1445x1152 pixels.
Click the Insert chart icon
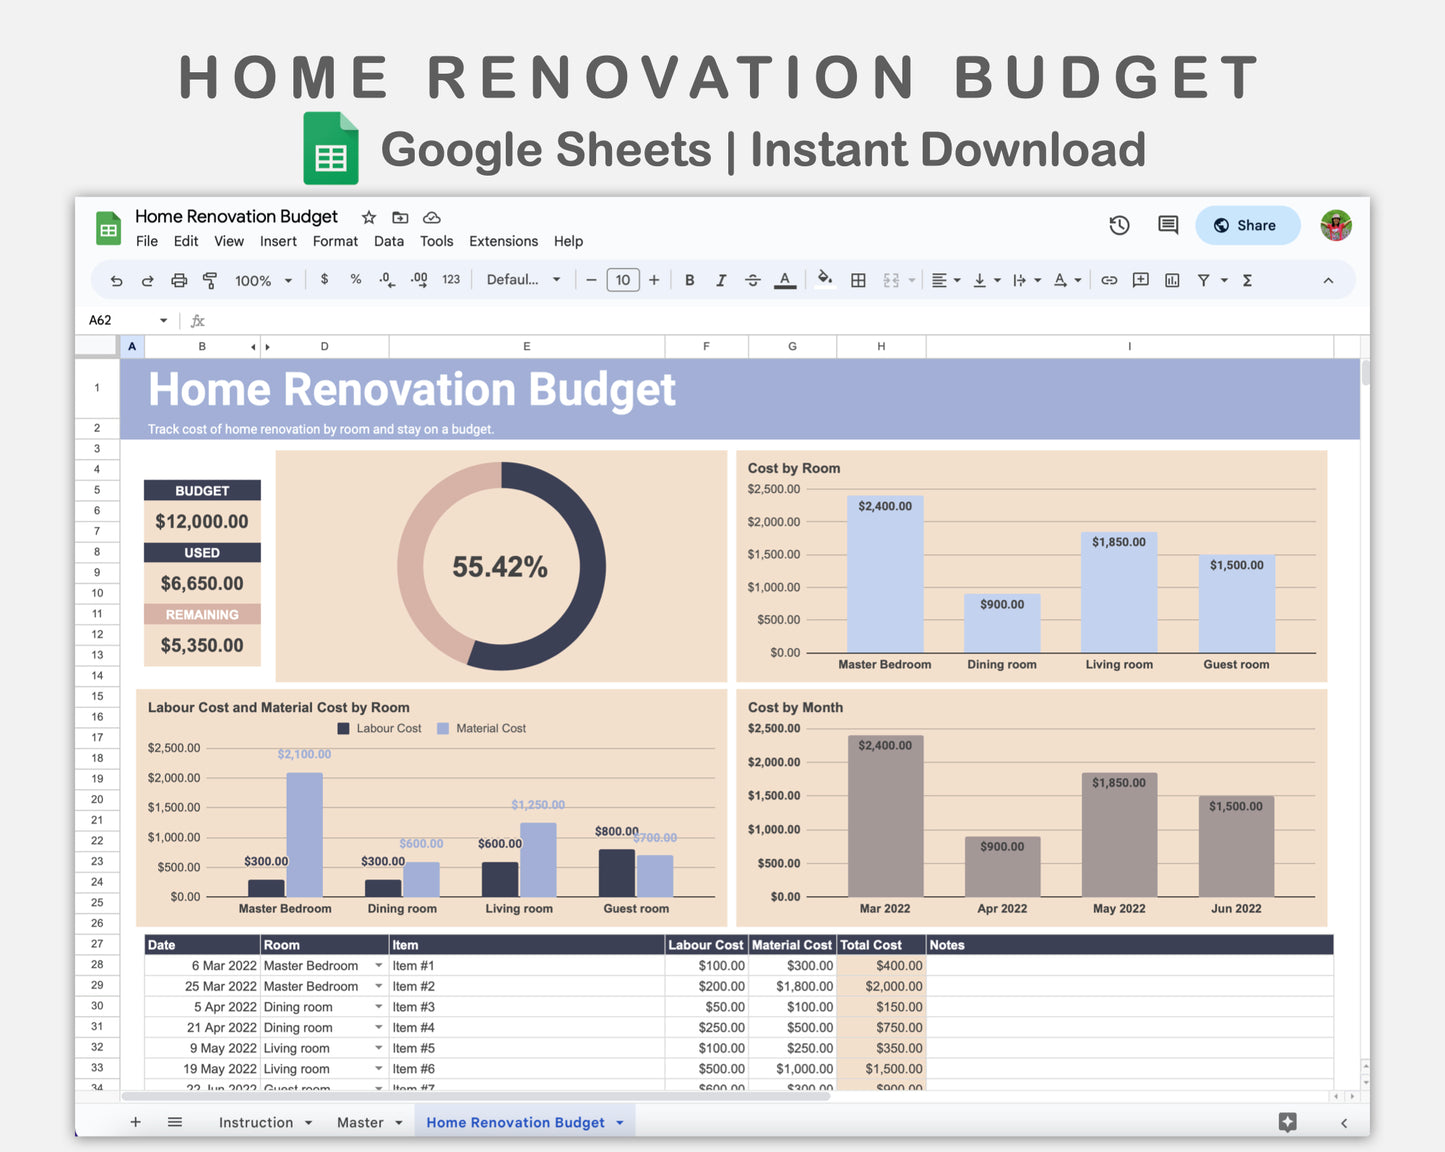click(1172, 281)
